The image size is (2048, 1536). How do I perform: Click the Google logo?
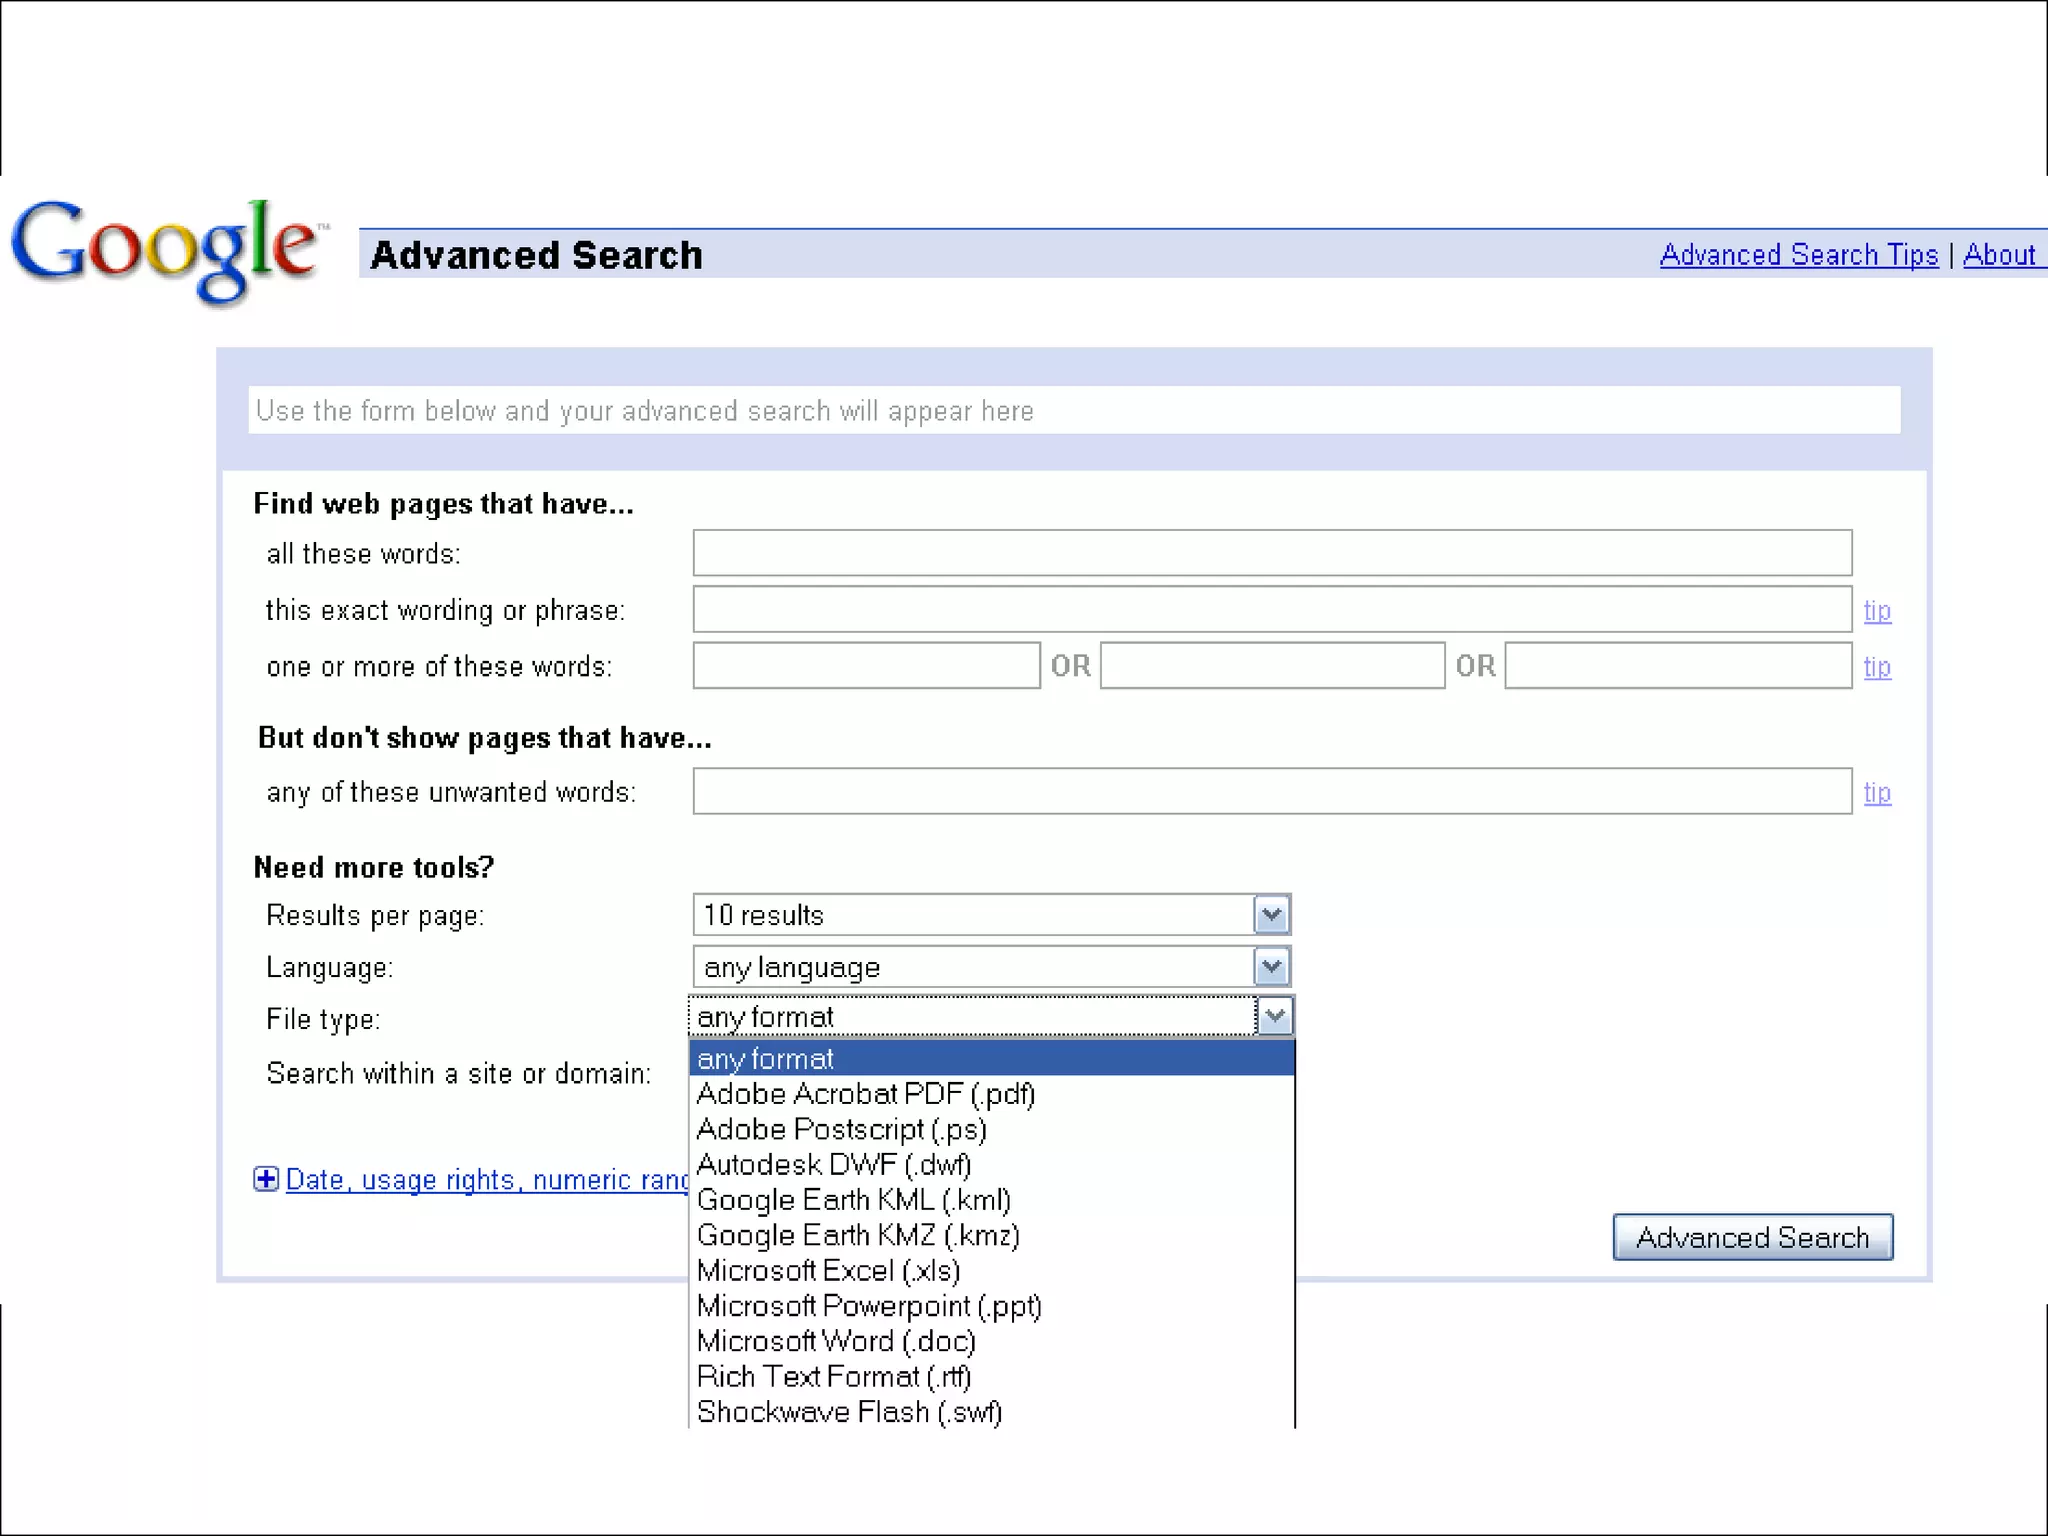[x=166, y=250]
